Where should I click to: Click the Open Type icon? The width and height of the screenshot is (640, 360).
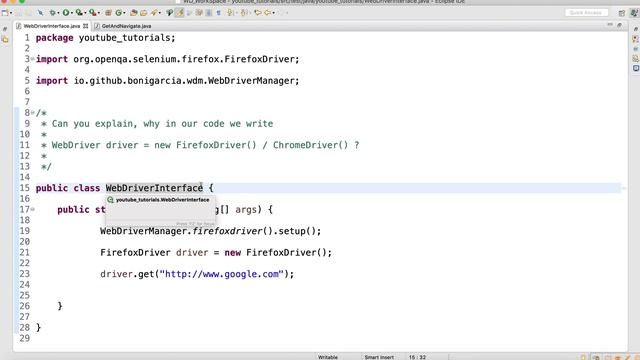(x=133, y=13)
